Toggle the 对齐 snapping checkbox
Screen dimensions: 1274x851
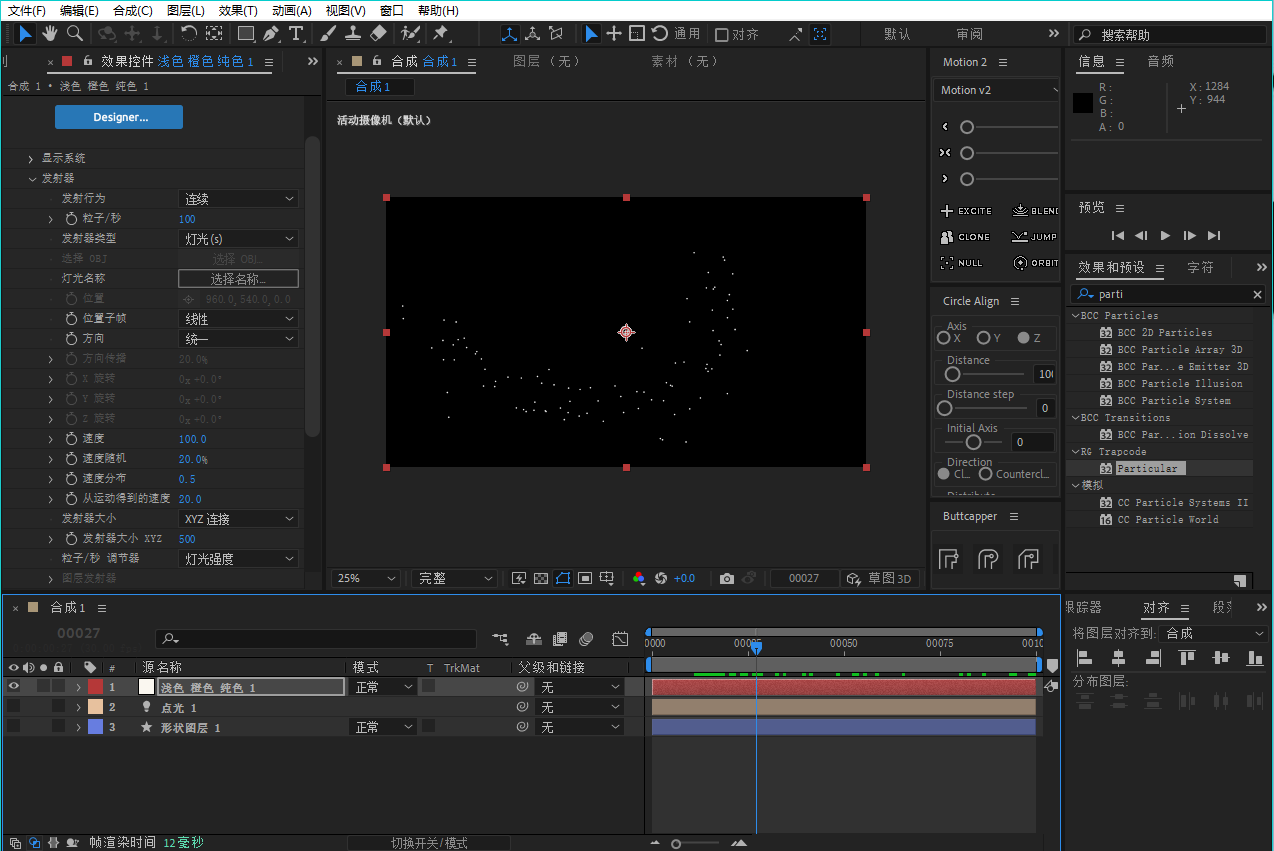(722, 34)
